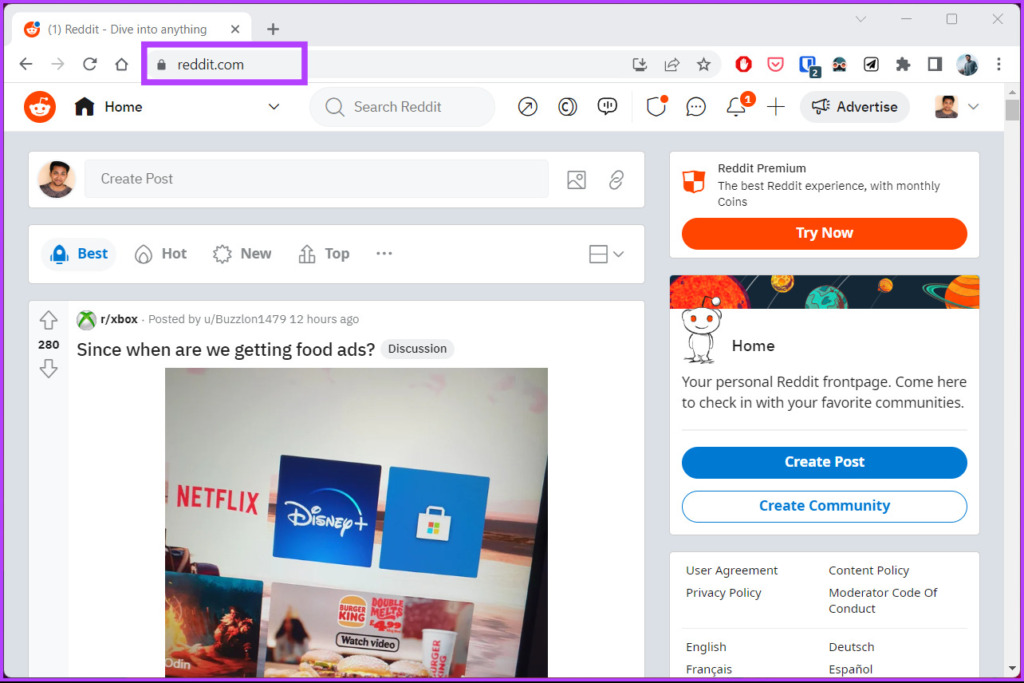Click the Advertise button
The image size is (1024, 683).
pyautogui.click(x=855, y=106)
